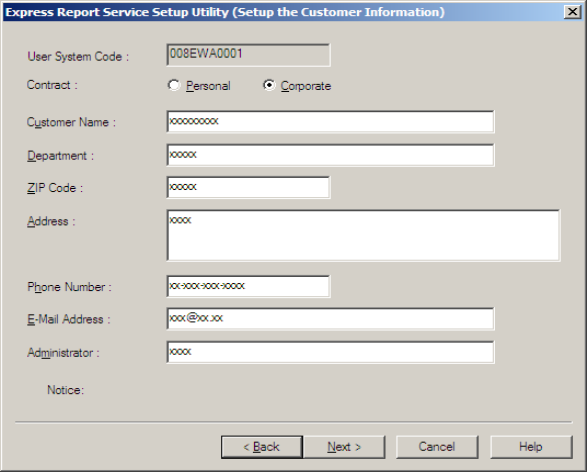Click the Phone Number field

248,286
